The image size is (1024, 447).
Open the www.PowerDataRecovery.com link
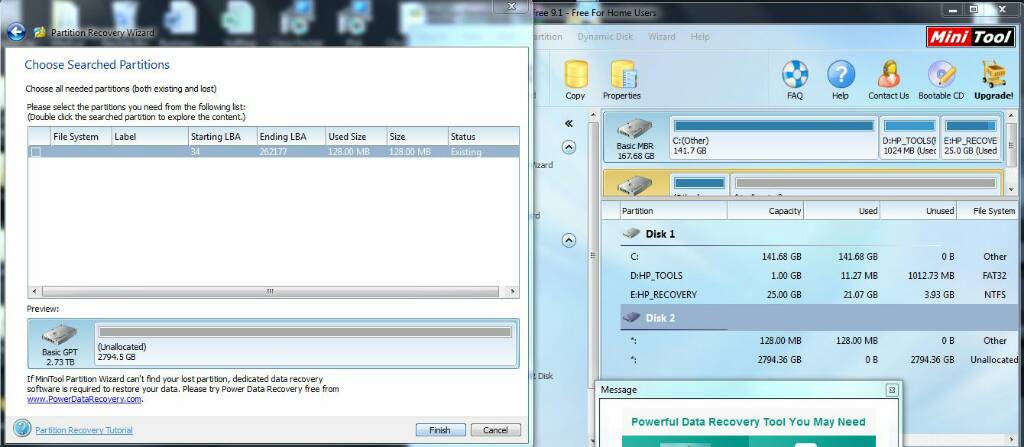(84, 399)
